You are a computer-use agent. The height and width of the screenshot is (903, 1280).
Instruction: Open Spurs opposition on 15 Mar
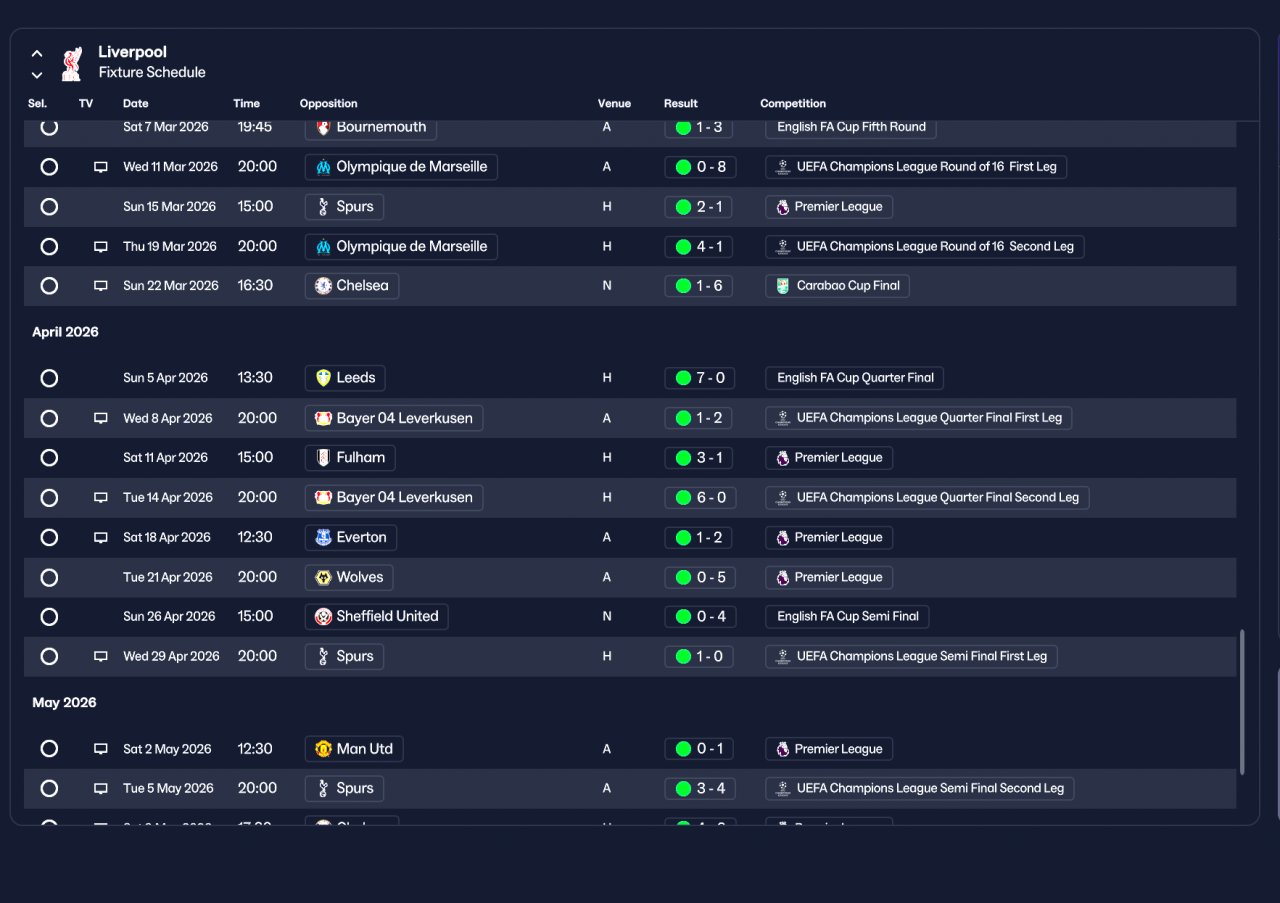(x=344, y=207)
